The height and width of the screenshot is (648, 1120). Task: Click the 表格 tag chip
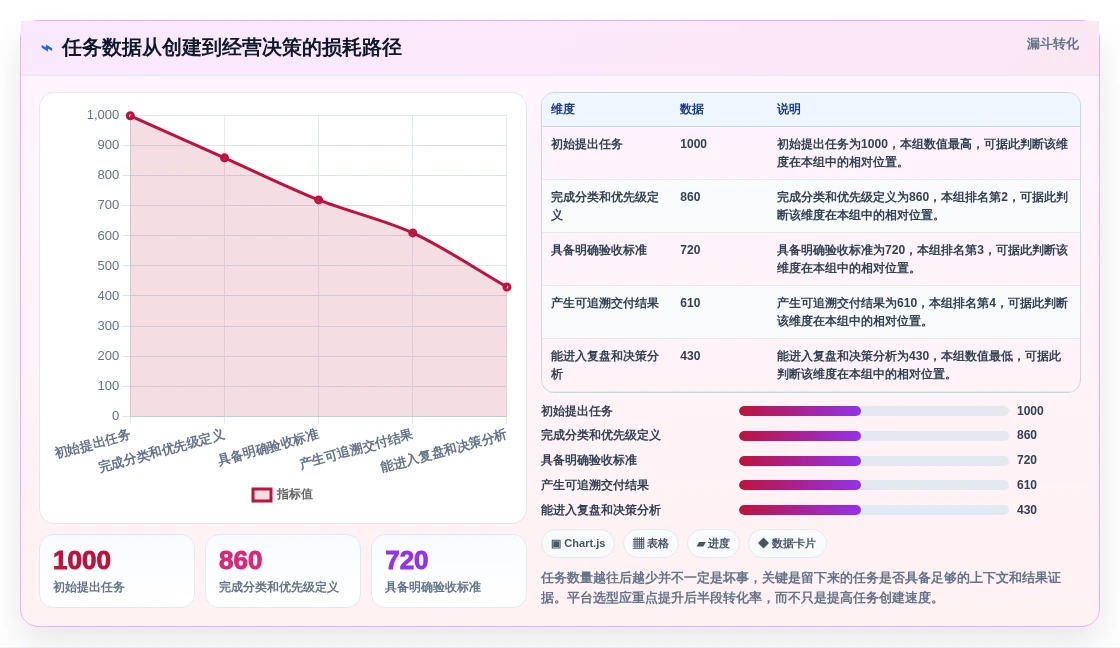tap(651, 544)
